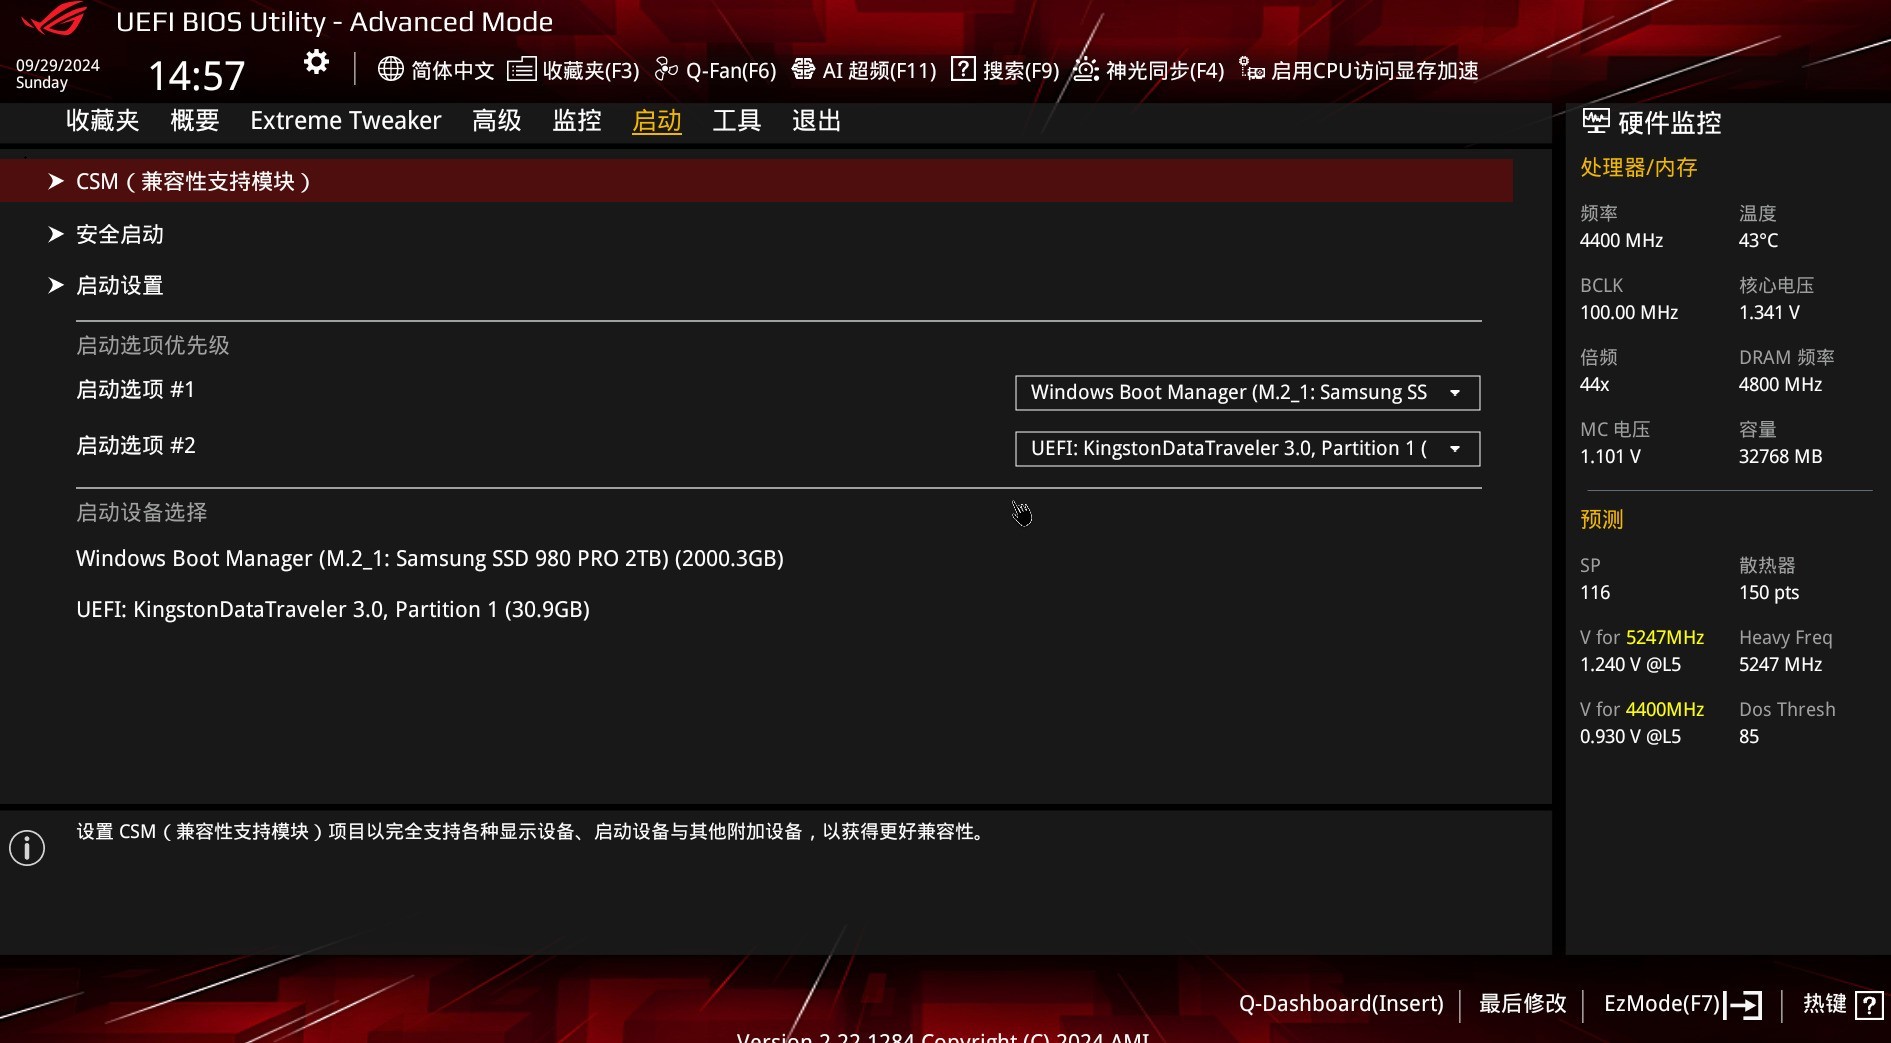Screen dimensions: 1891x1043
Task: Click the 14:57 clock display
Action: click(197, 76)
